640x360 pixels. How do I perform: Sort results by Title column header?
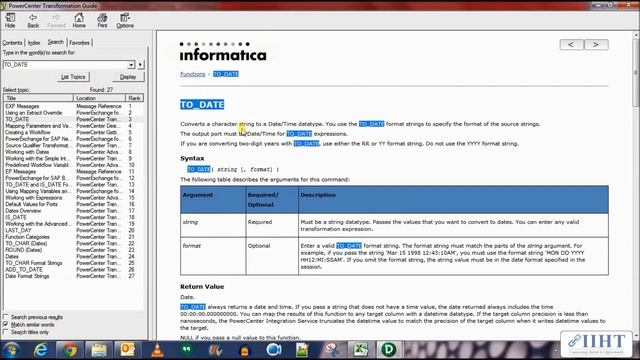(38, 98)
